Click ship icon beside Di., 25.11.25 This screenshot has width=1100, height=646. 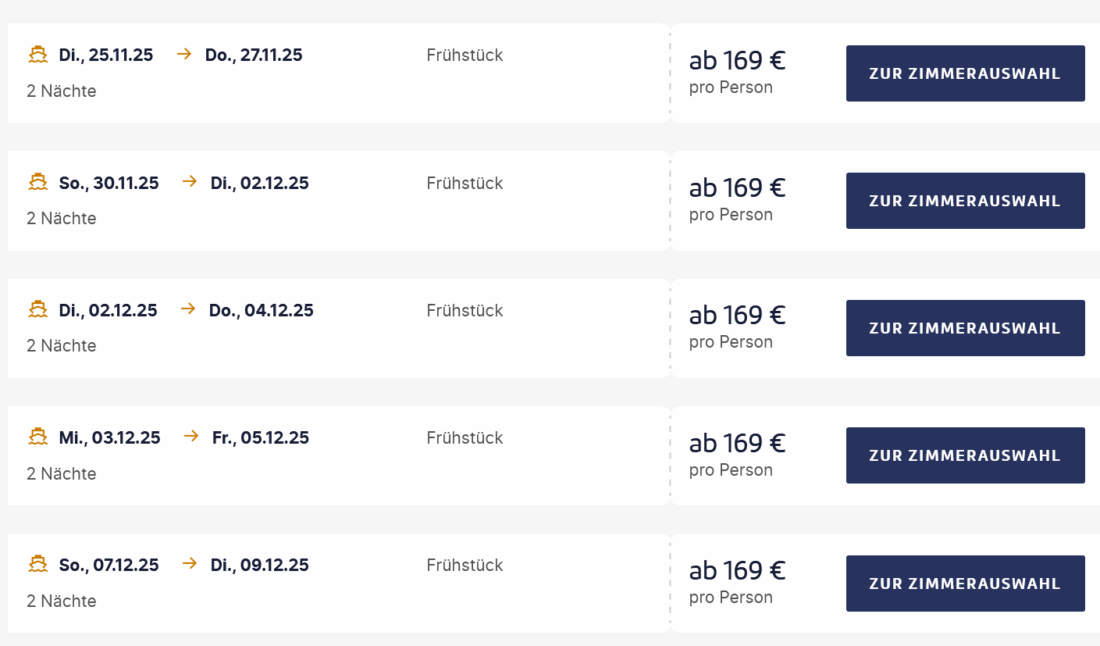38,55
